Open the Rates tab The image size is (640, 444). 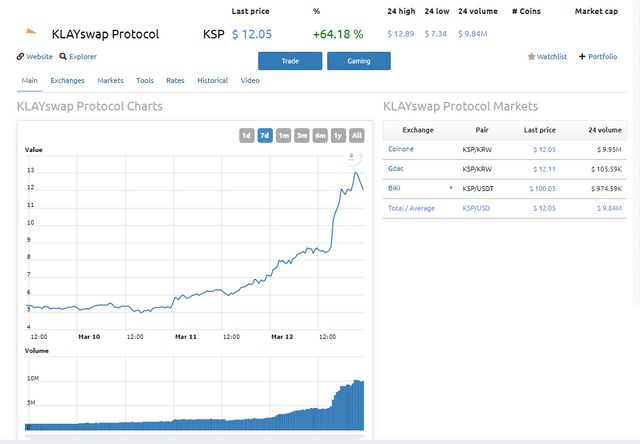pyautogui.click(x=175, y=80)
